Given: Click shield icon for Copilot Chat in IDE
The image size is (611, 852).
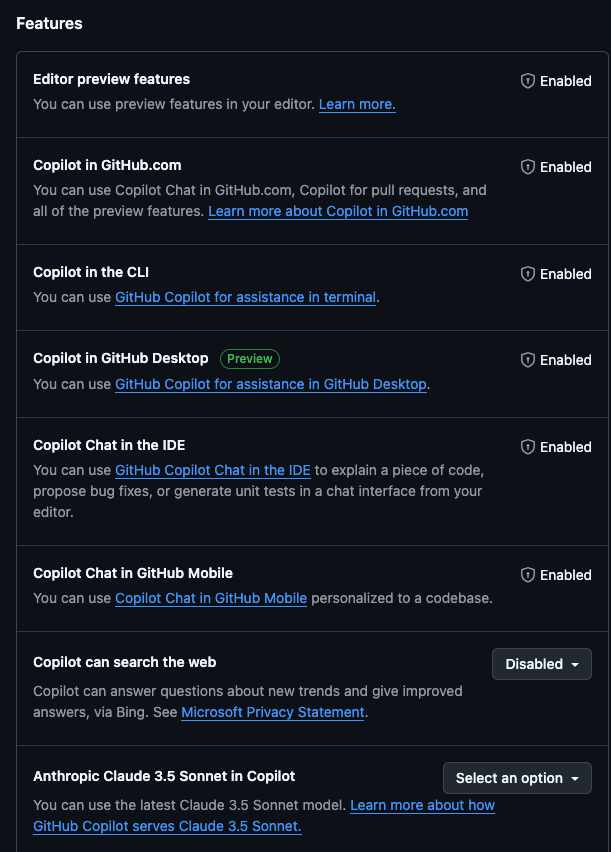Looking at the screenshot, I should coord(528,447).
